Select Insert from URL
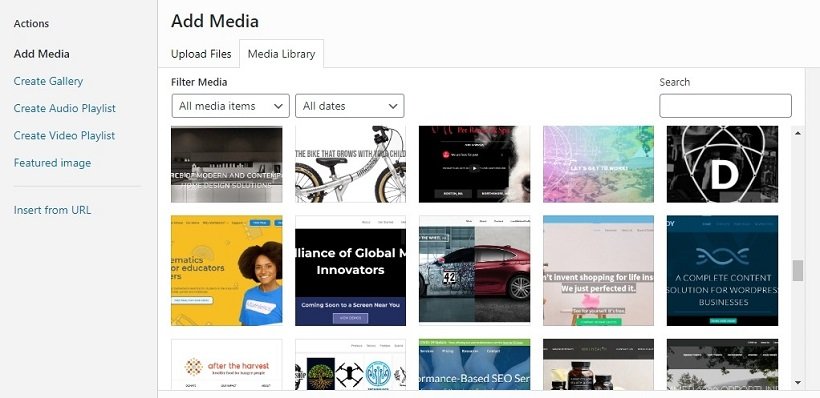This screenshot has width=820, height=398. [x=52, y=210]
